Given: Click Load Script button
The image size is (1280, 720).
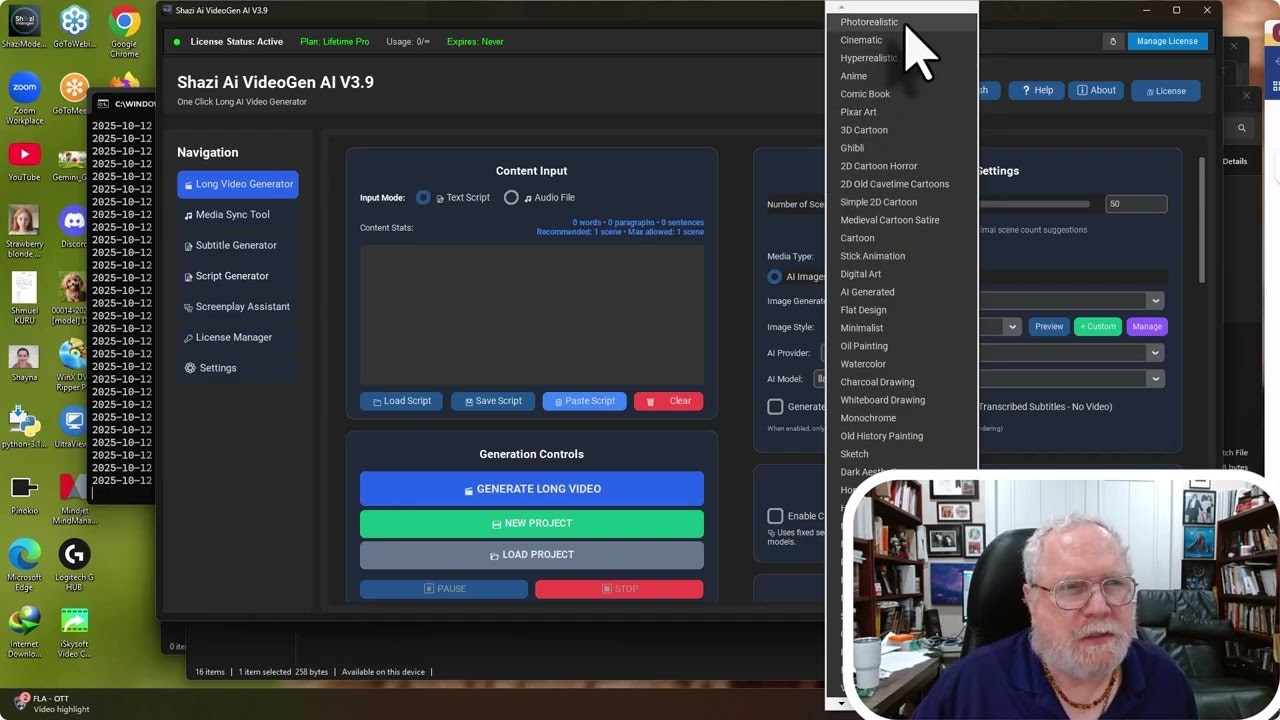Looking at the screenshot, I should 401,401.
